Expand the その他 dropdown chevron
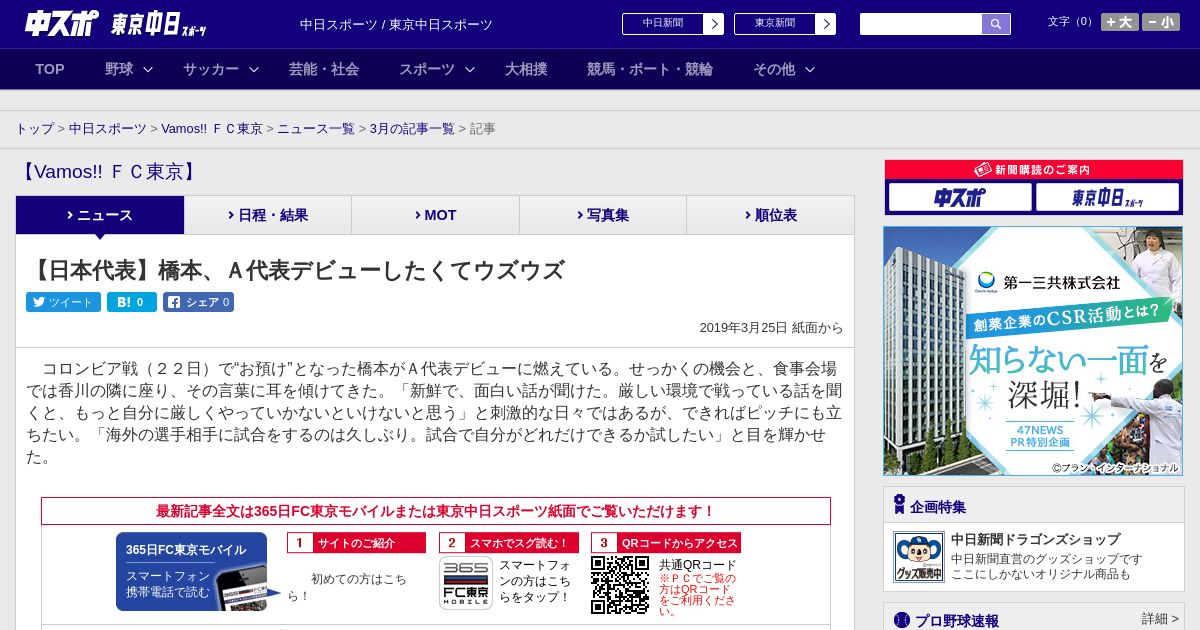 [810, 70]
